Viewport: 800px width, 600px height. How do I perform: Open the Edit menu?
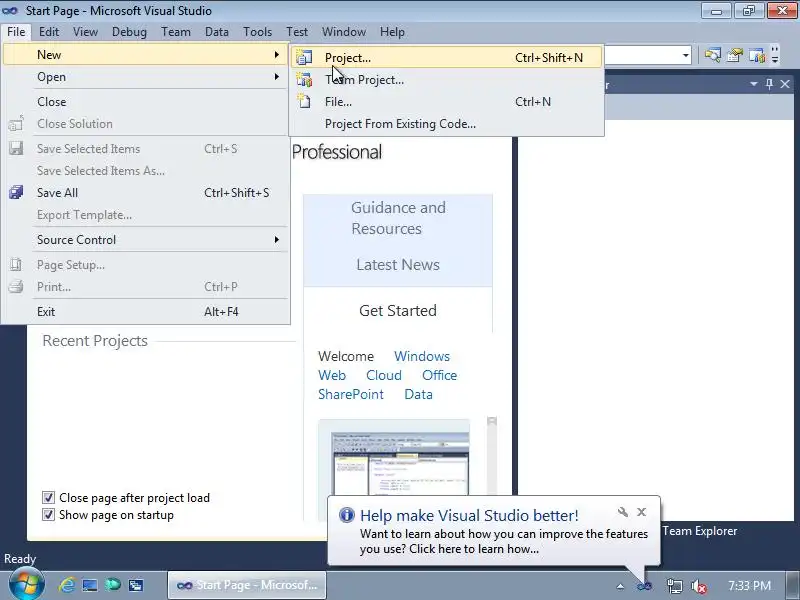click(49, 32)
